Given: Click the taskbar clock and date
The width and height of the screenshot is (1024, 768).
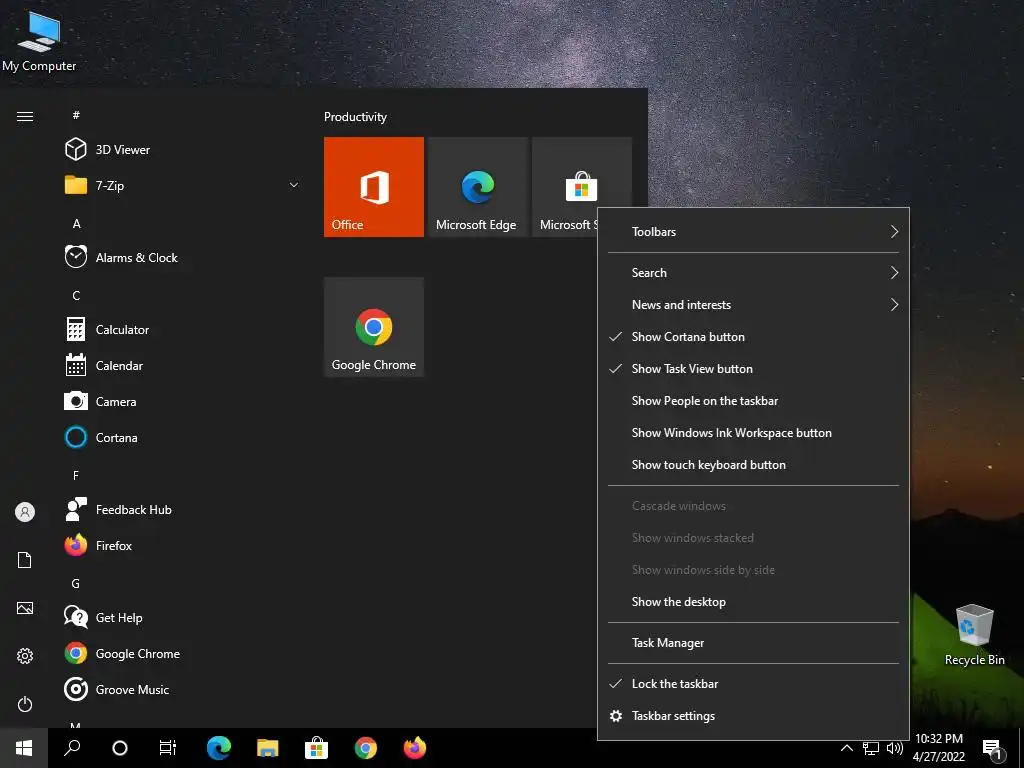Looking at the screenshot, I should pyautogui.click(x=938, y=748).
